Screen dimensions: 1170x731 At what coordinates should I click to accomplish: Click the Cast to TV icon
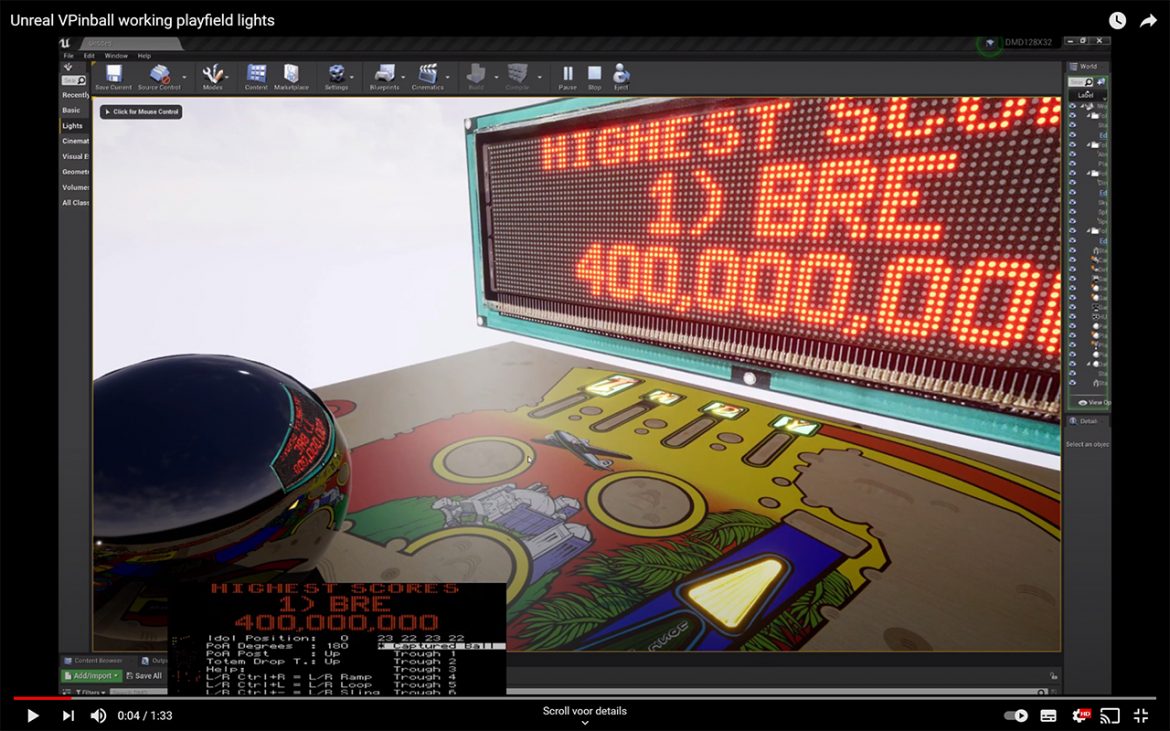1110,715
